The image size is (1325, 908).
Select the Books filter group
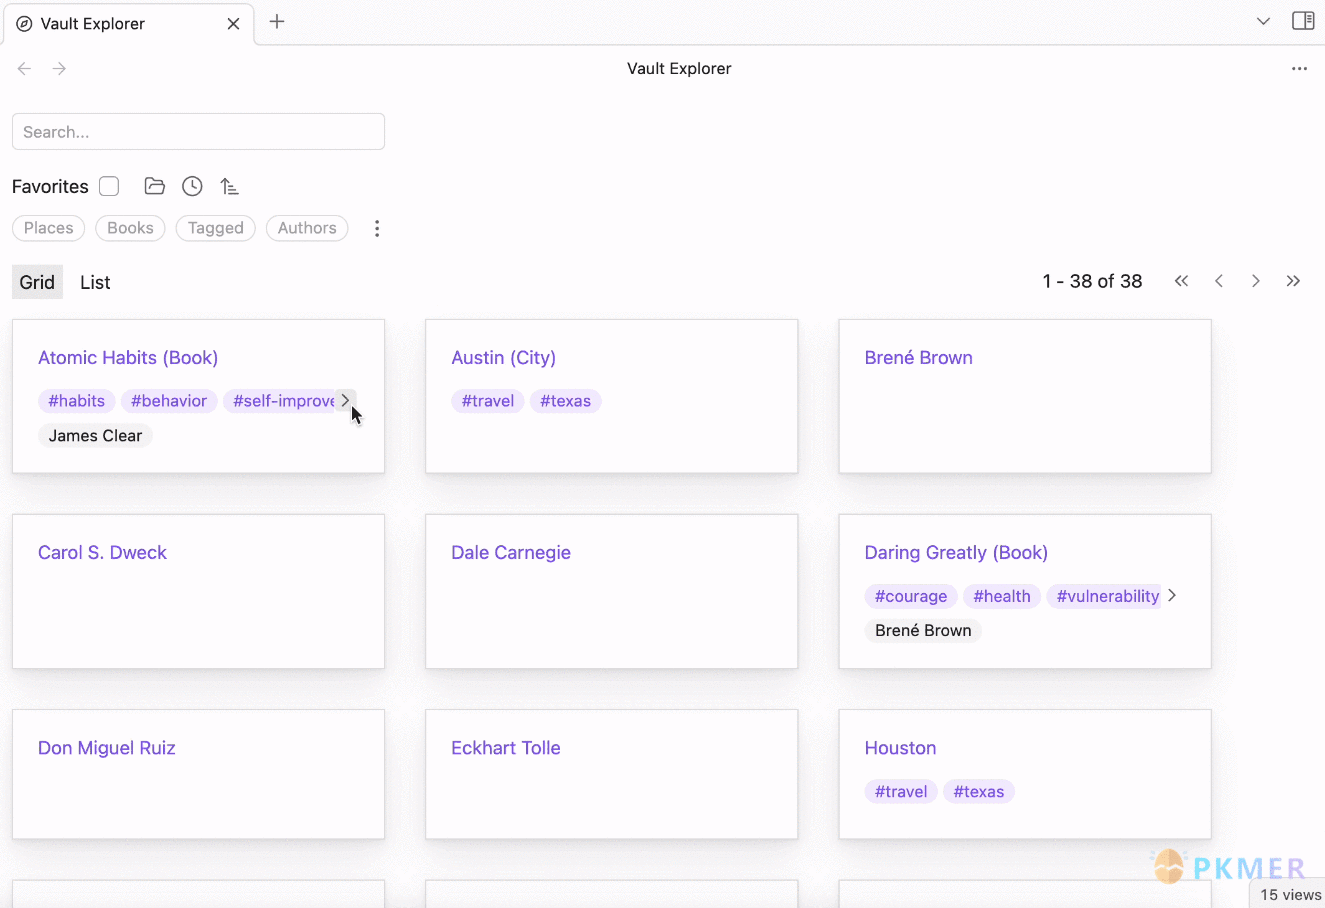coord(130,228)
